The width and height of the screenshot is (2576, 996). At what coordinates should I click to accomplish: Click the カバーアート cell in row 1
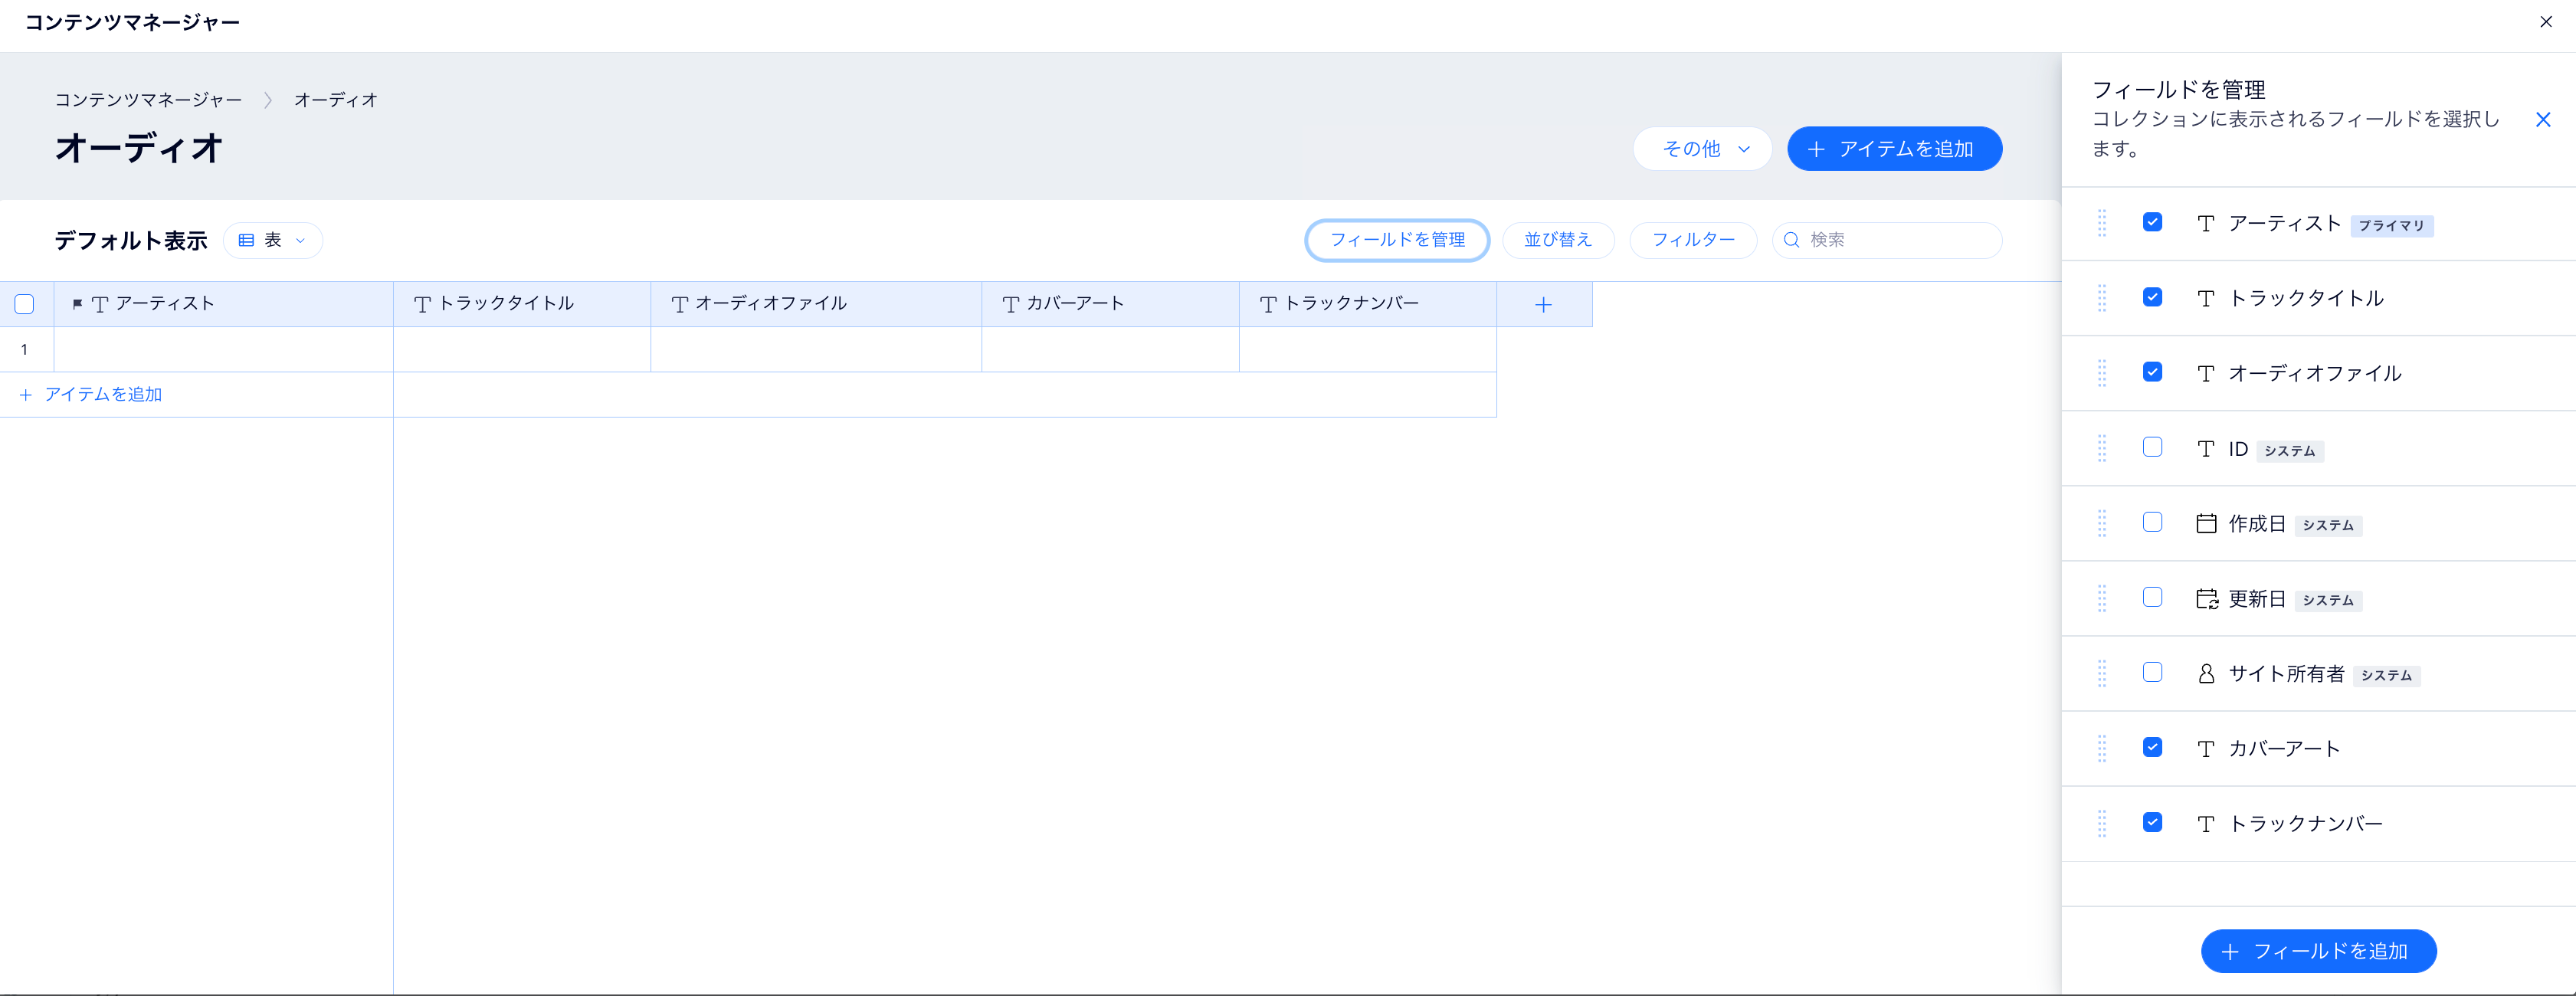[x=1110, y=350]
